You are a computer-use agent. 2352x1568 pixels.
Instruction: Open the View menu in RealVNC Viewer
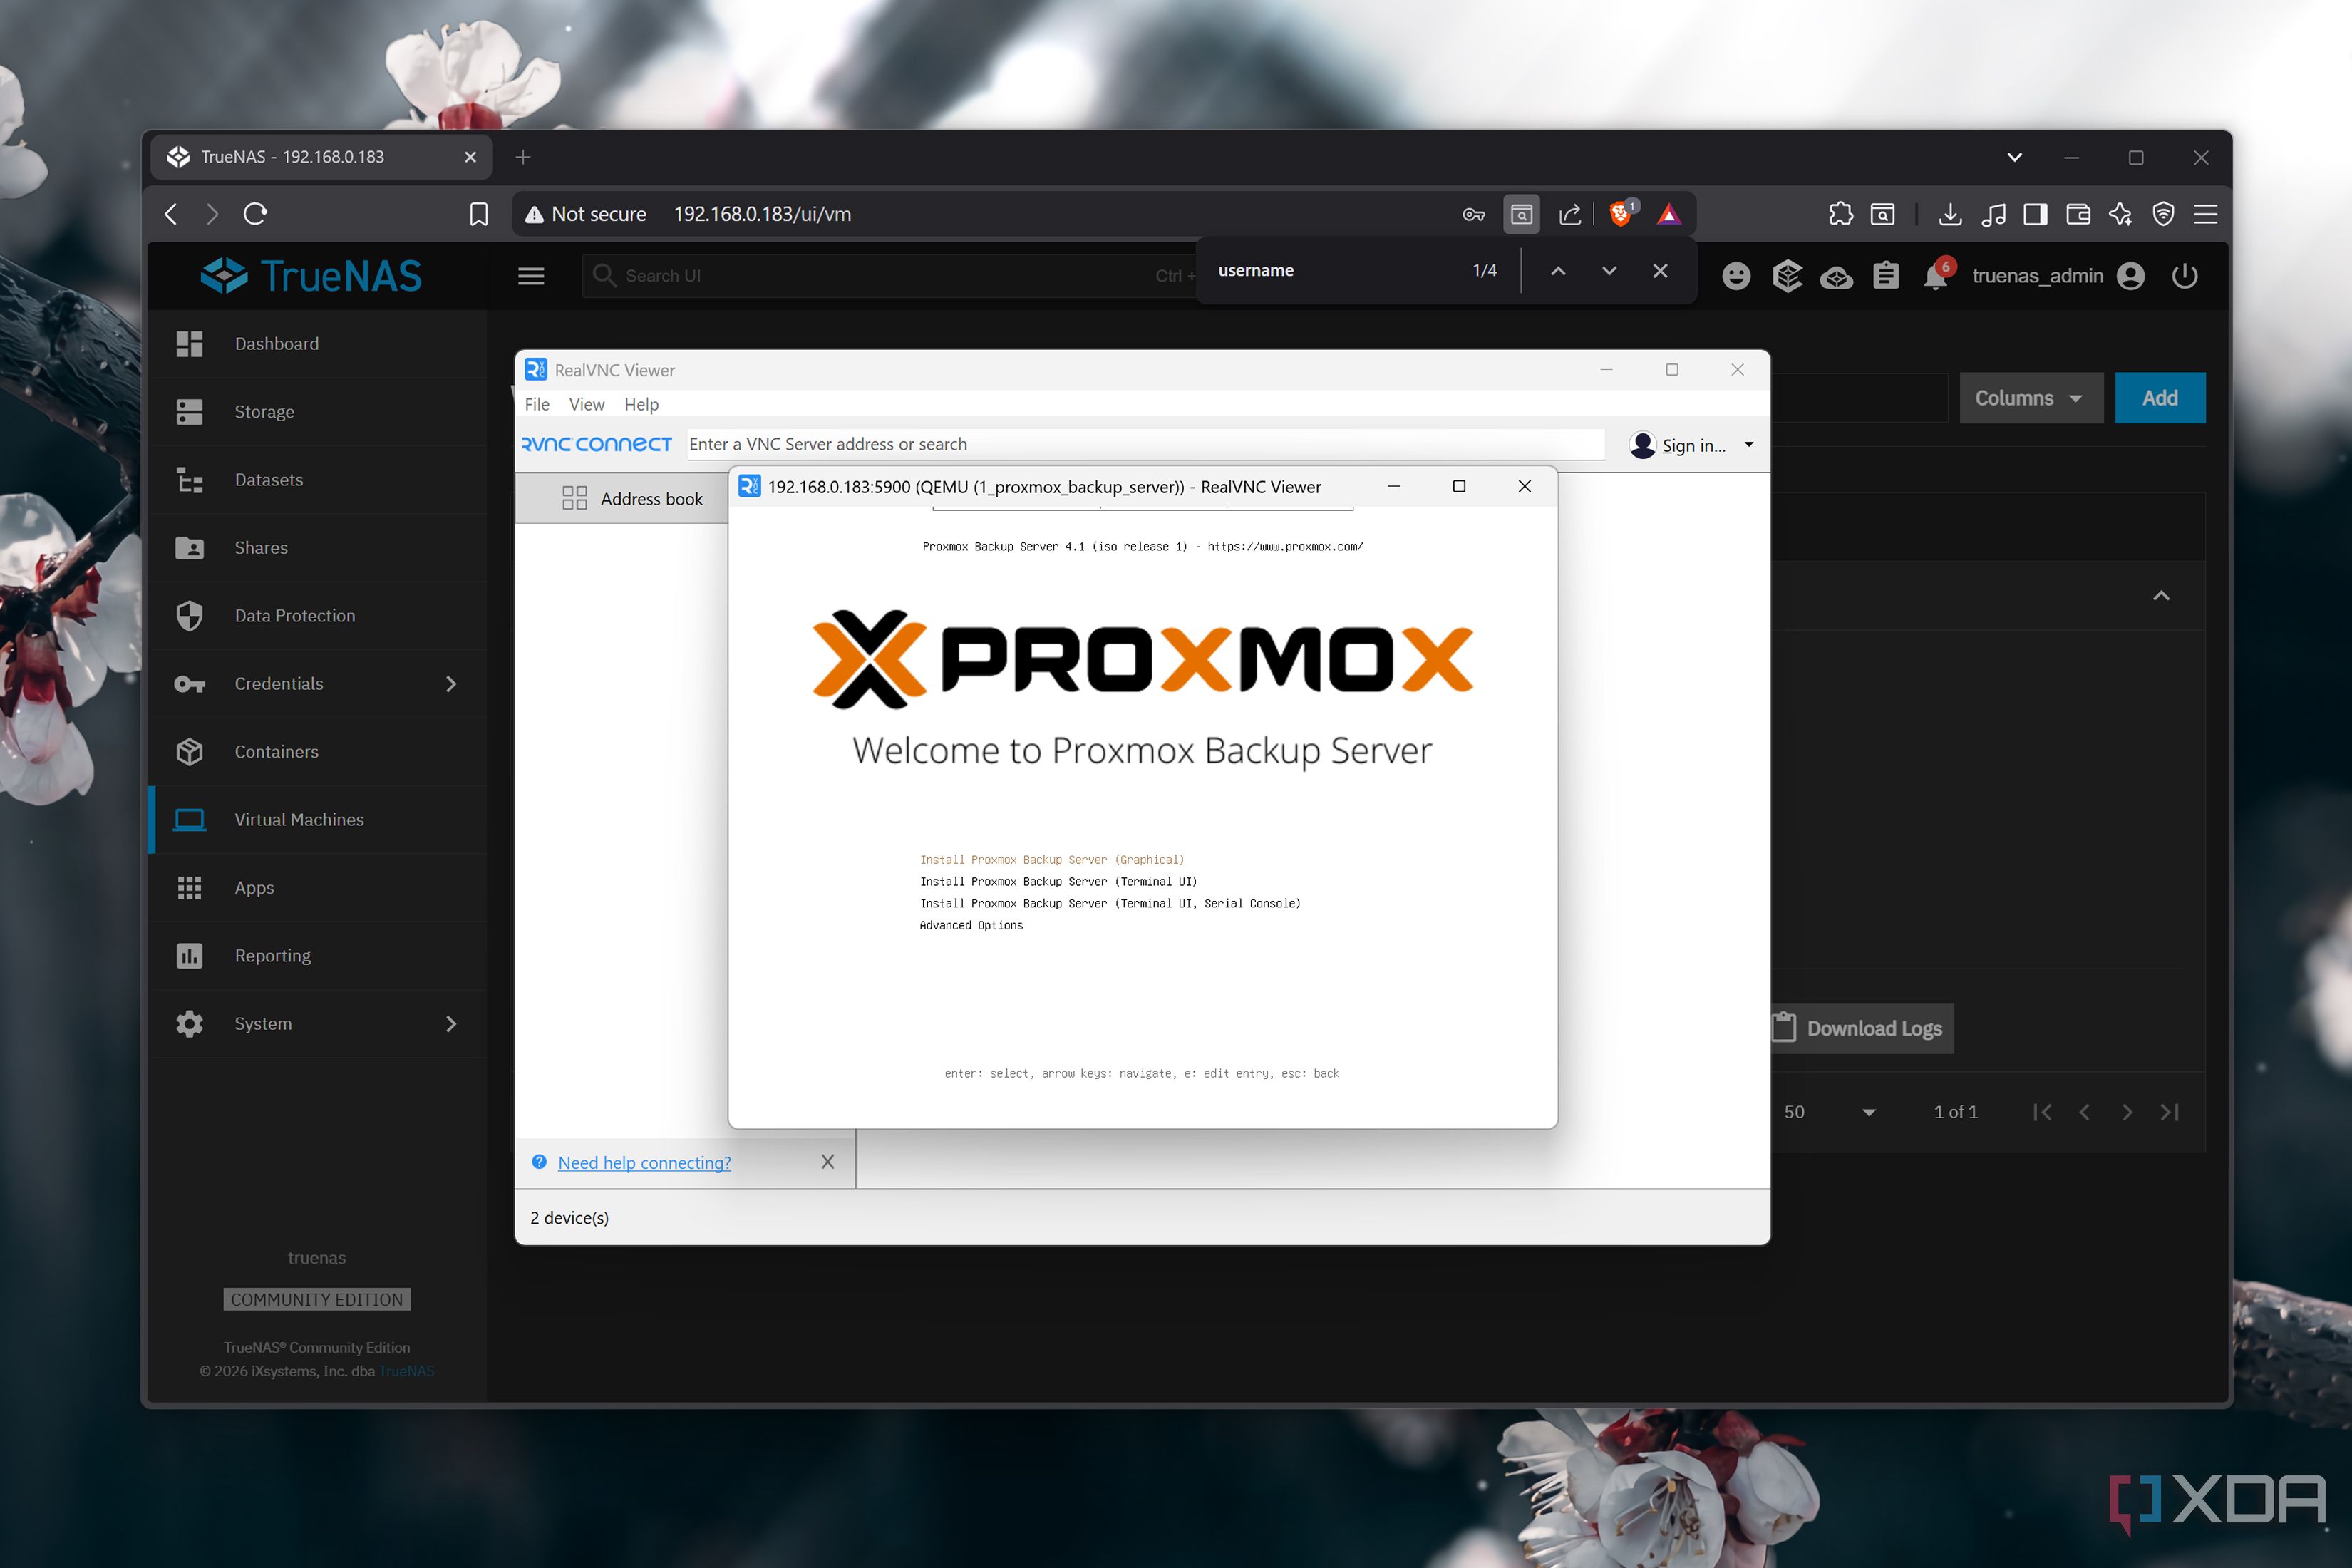point(587,404)
